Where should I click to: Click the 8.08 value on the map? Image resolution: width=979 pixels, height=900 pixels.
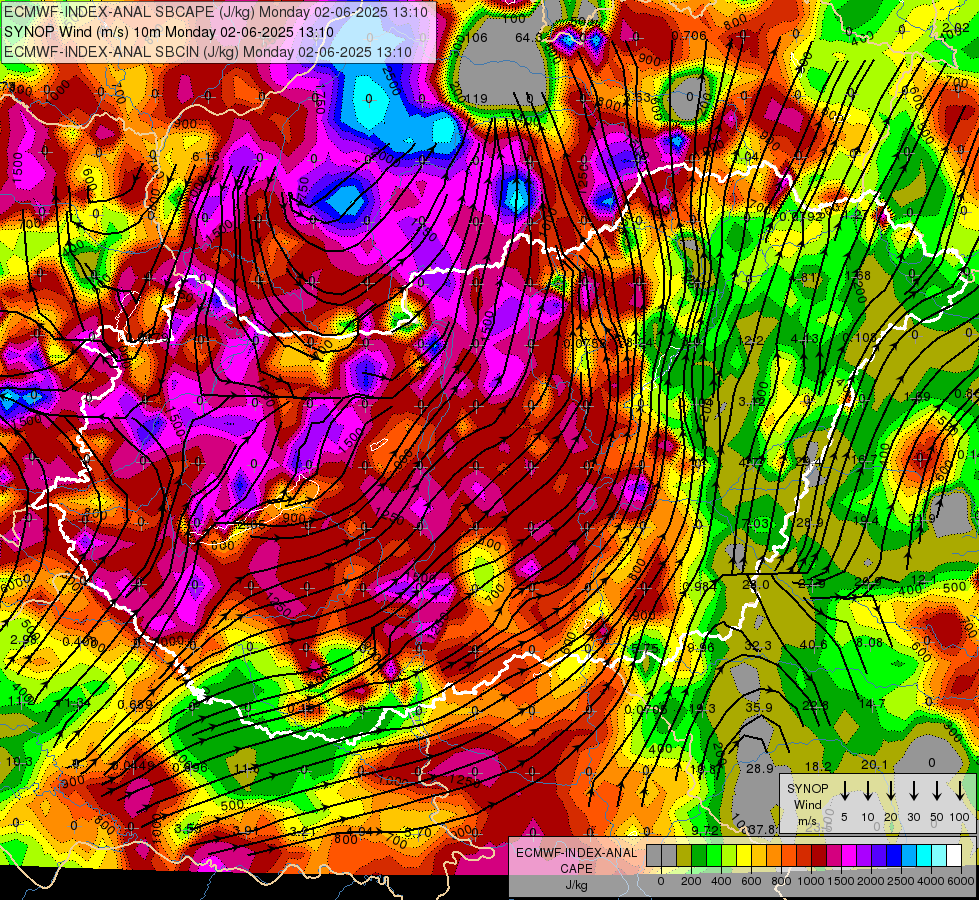[868, 642]
